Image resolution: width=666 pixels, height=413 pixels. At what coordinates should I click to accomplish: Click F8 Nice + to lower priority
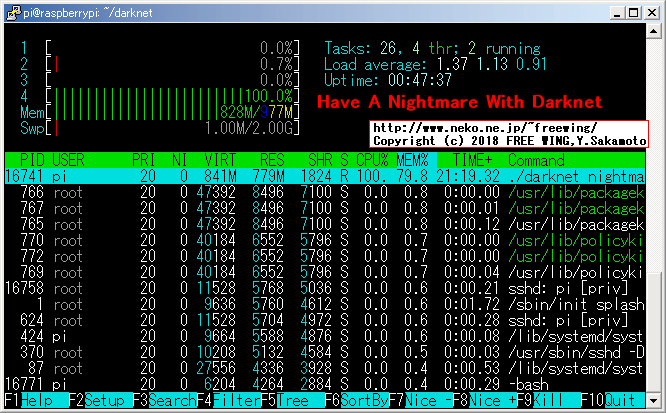[490, 398]
